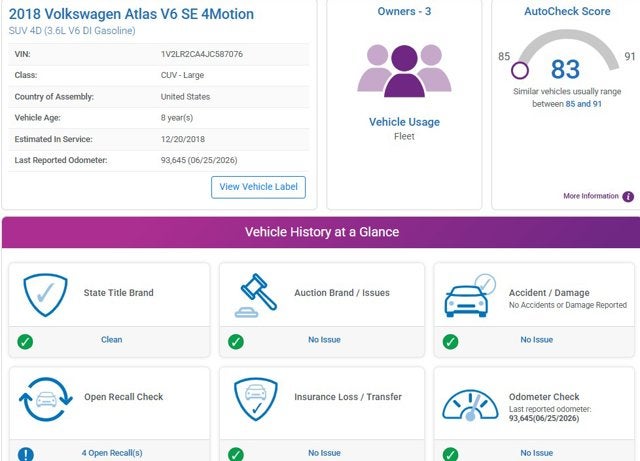This screenshot has width=640, height=461.
Task: Click the State Title Brand shield icon
Action: click(x=45, y=294)
